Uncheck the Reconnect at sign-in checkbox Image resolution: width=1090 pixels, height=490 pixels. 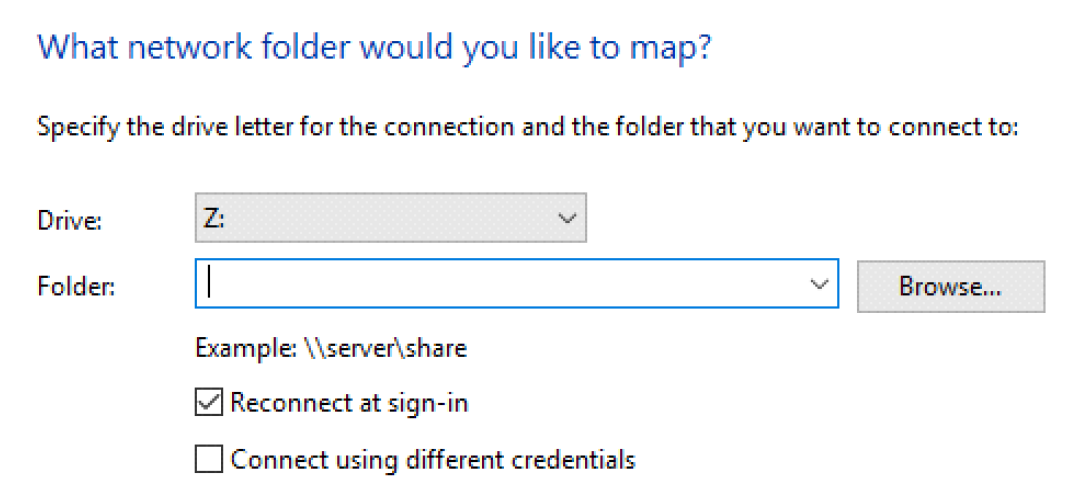[209, 403]
